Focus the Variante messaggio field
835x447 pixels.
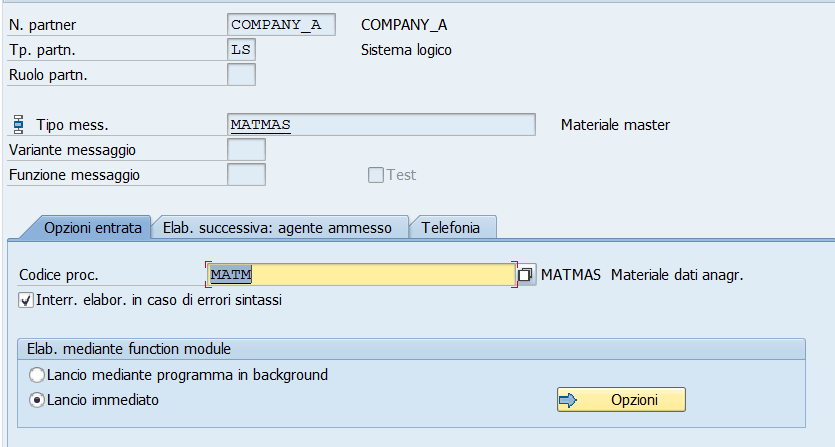click(x=247, y=150)
